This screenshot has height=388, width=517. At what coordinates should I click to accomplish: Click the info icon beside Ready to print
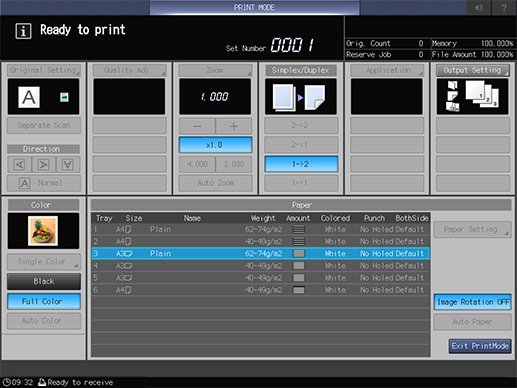[23, 31]
